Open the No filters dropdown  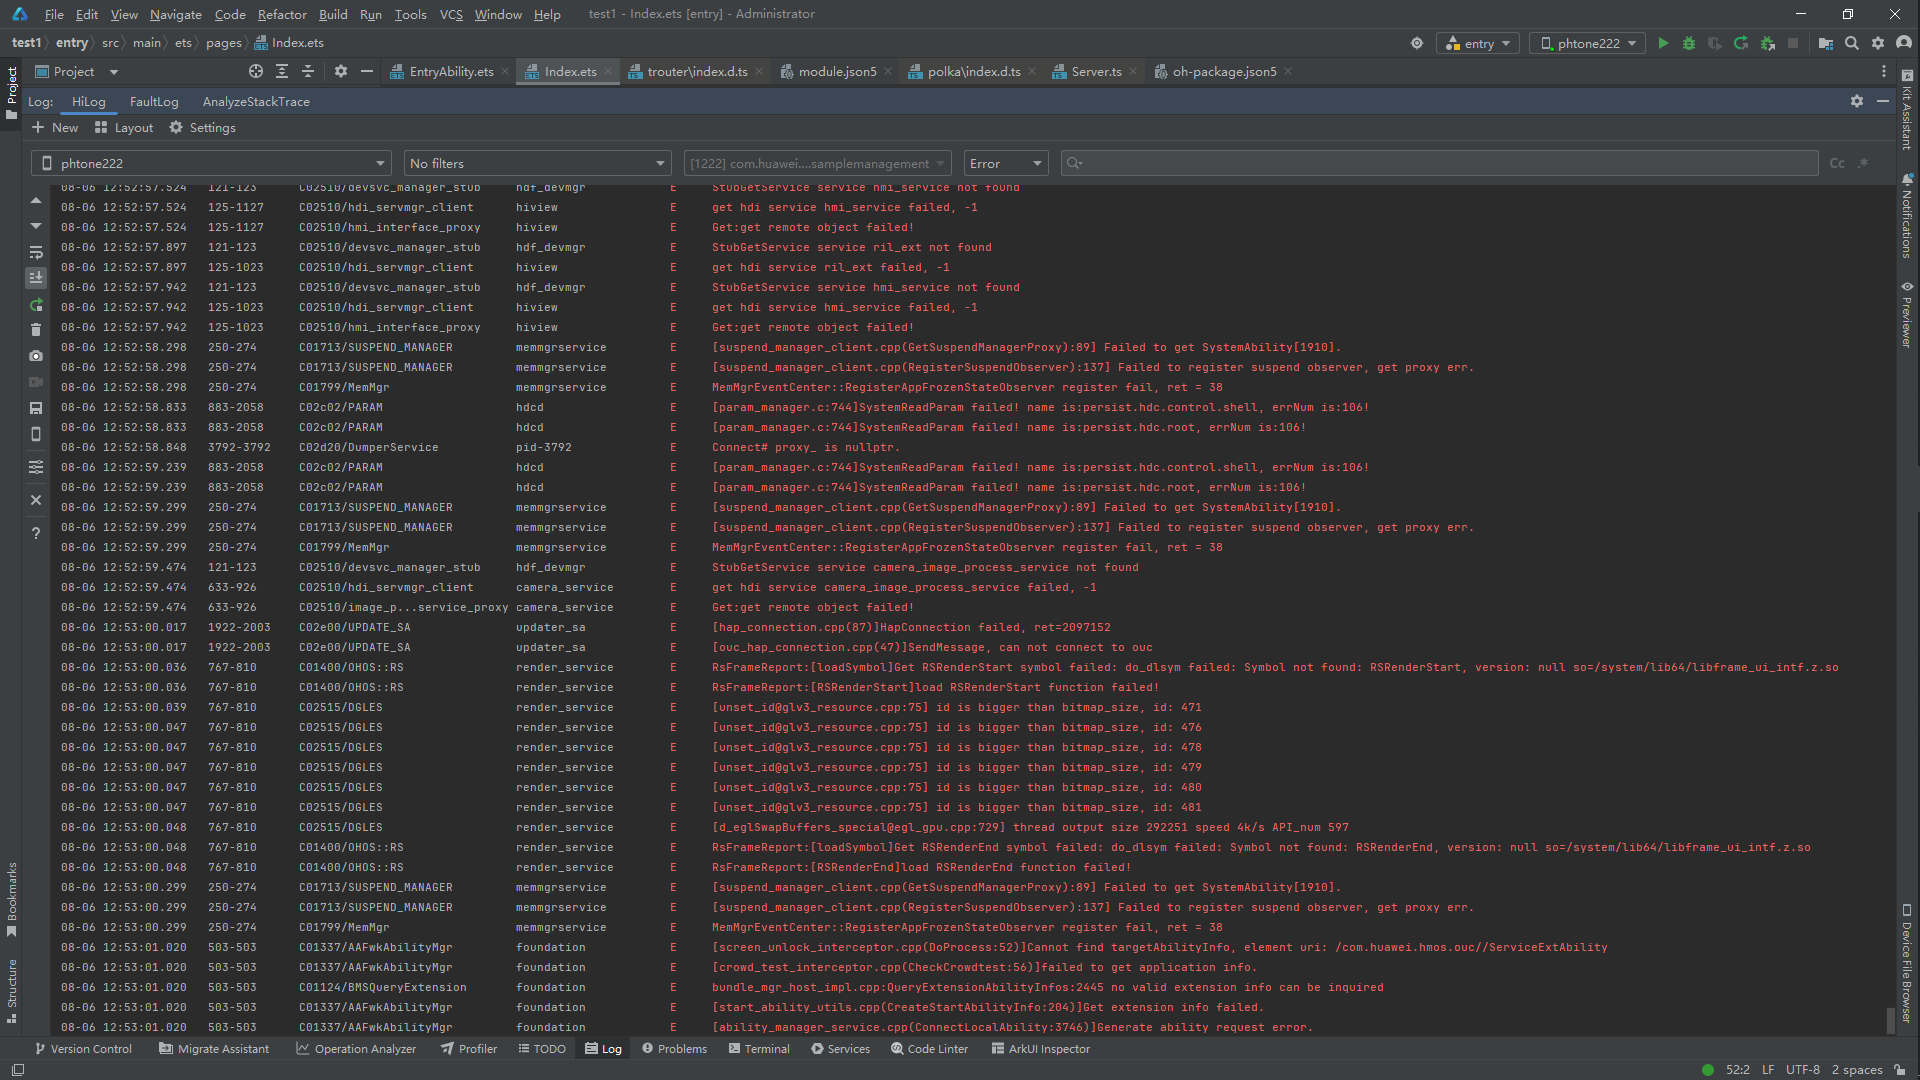point(537,163)
